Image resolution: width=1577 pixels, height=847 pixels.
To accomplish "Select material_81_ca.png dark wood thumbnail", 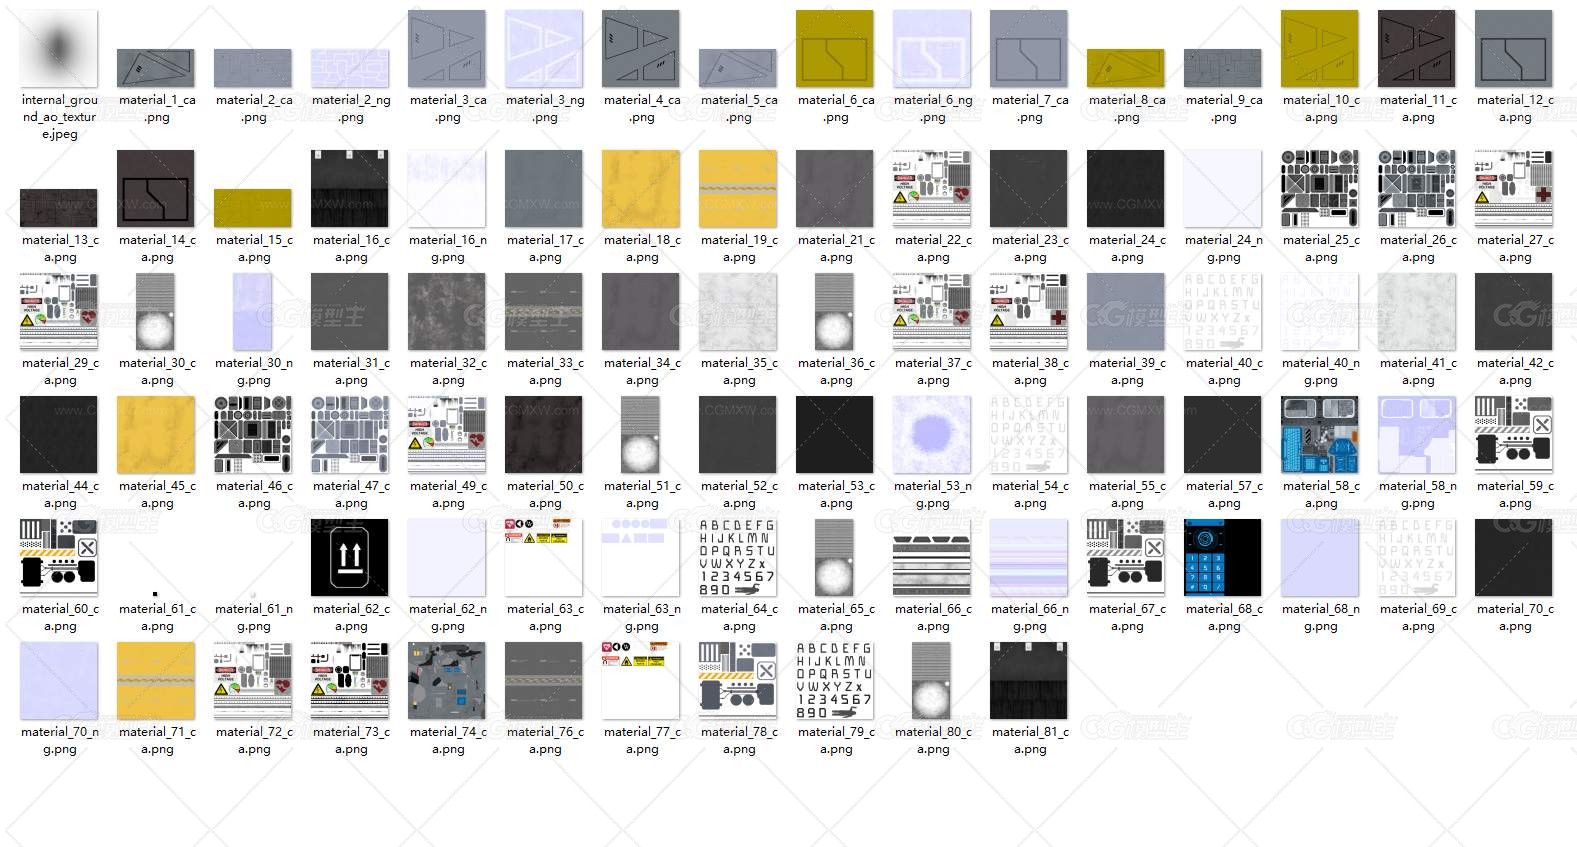I will (x=1029, y=680).
